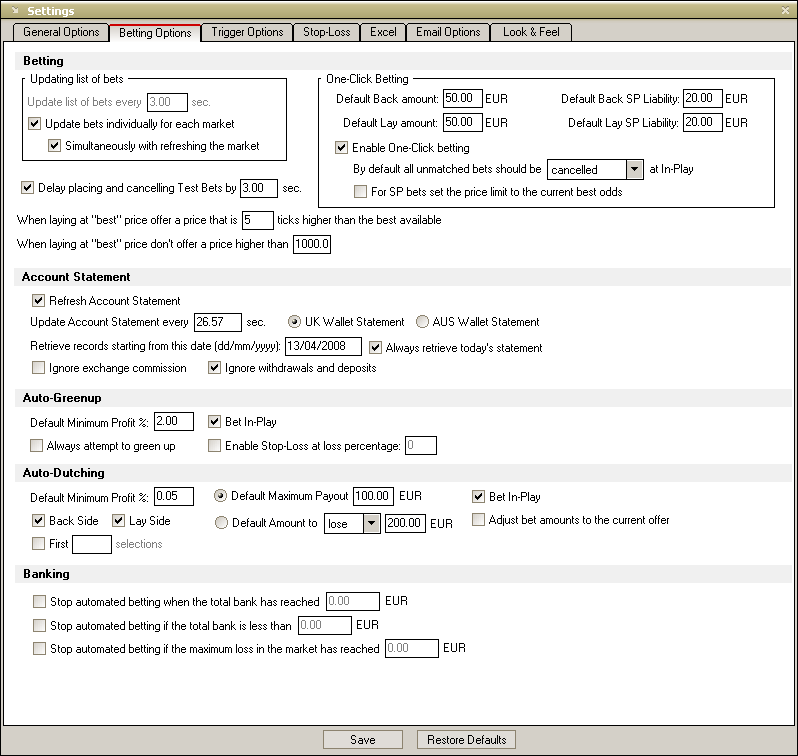Click Default Lay SP Liability field
This screenshot has width=798, height=756.
(702, 122)
